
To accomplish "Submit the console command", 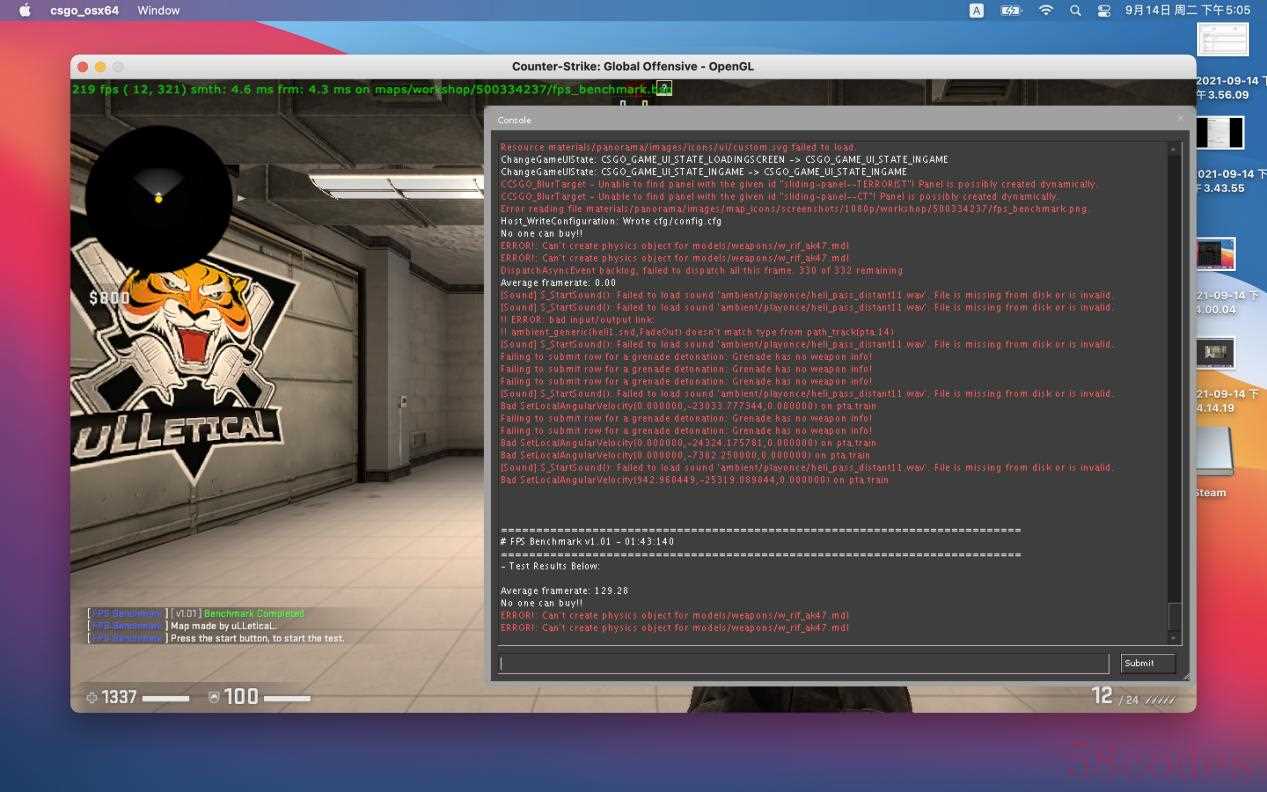I will (x=1147, y=663).
